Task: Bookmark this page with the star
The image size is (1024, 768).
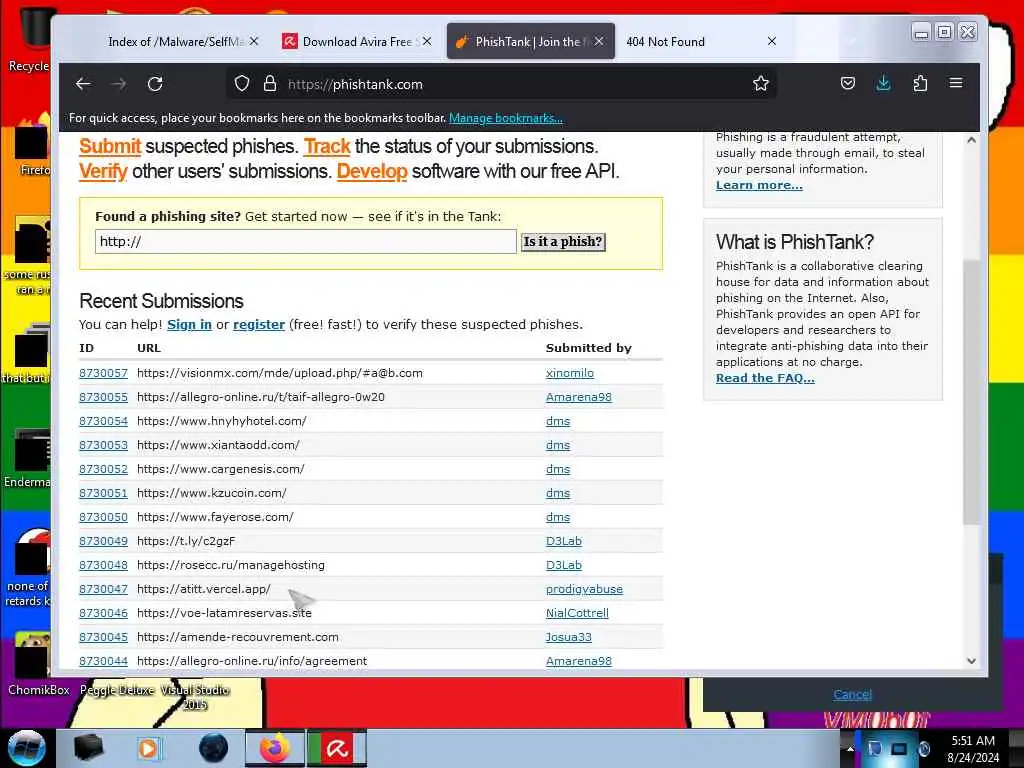Action: (x=760, y=84)
